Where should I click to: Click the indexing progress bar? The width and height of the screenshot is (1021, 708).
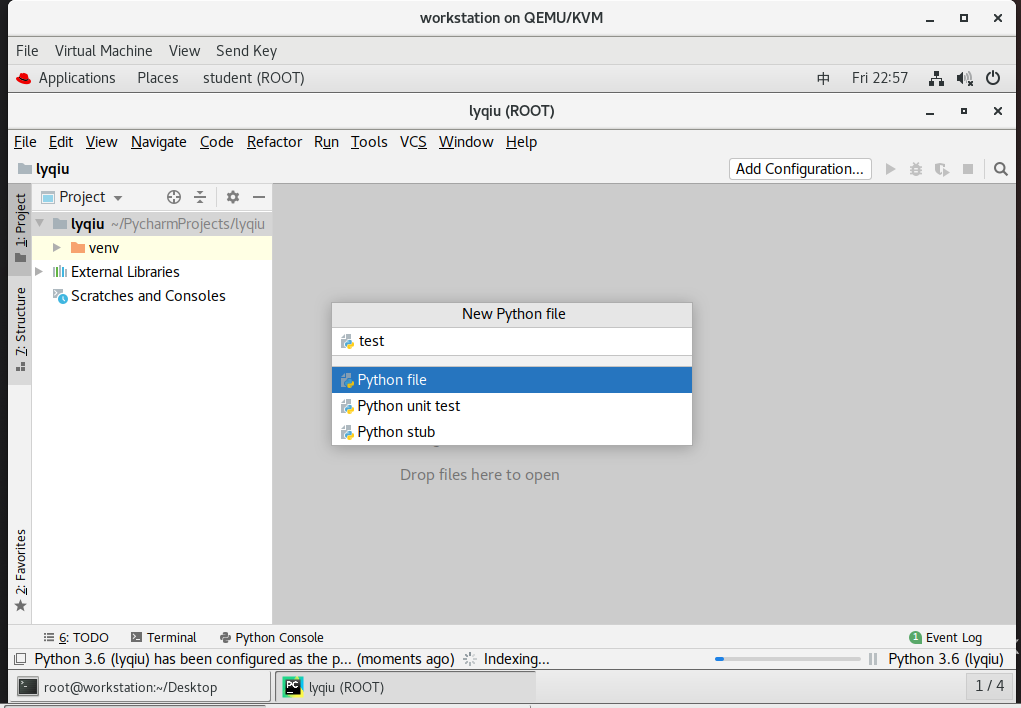point(787,659)
